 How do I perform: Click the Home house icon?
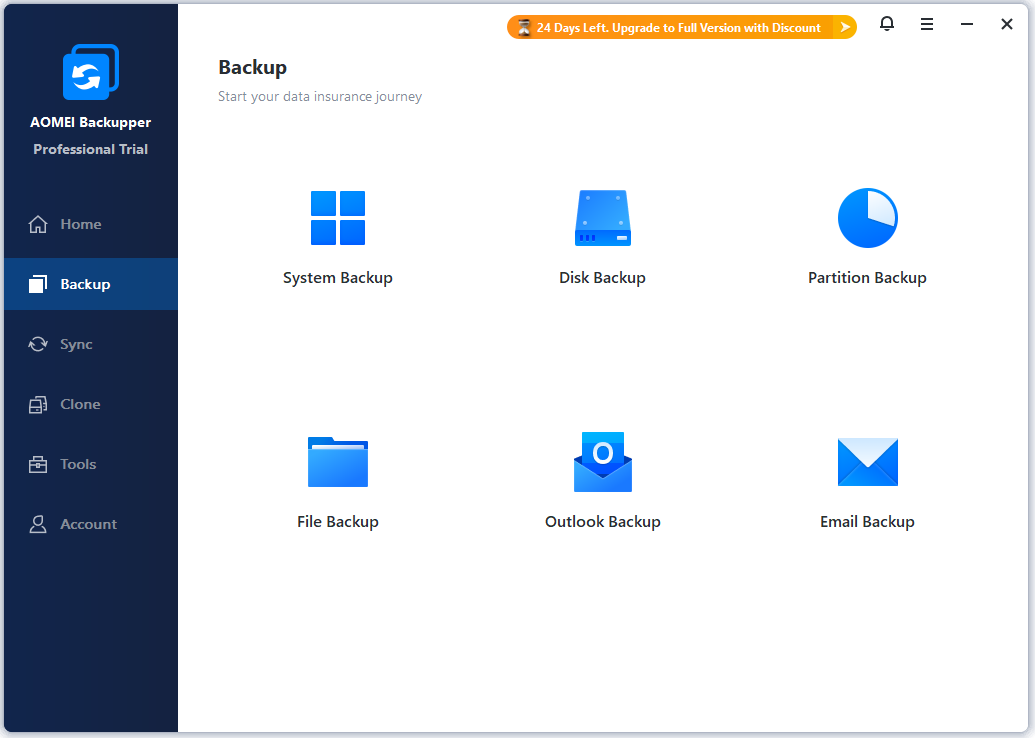click(x=38, y=224)
